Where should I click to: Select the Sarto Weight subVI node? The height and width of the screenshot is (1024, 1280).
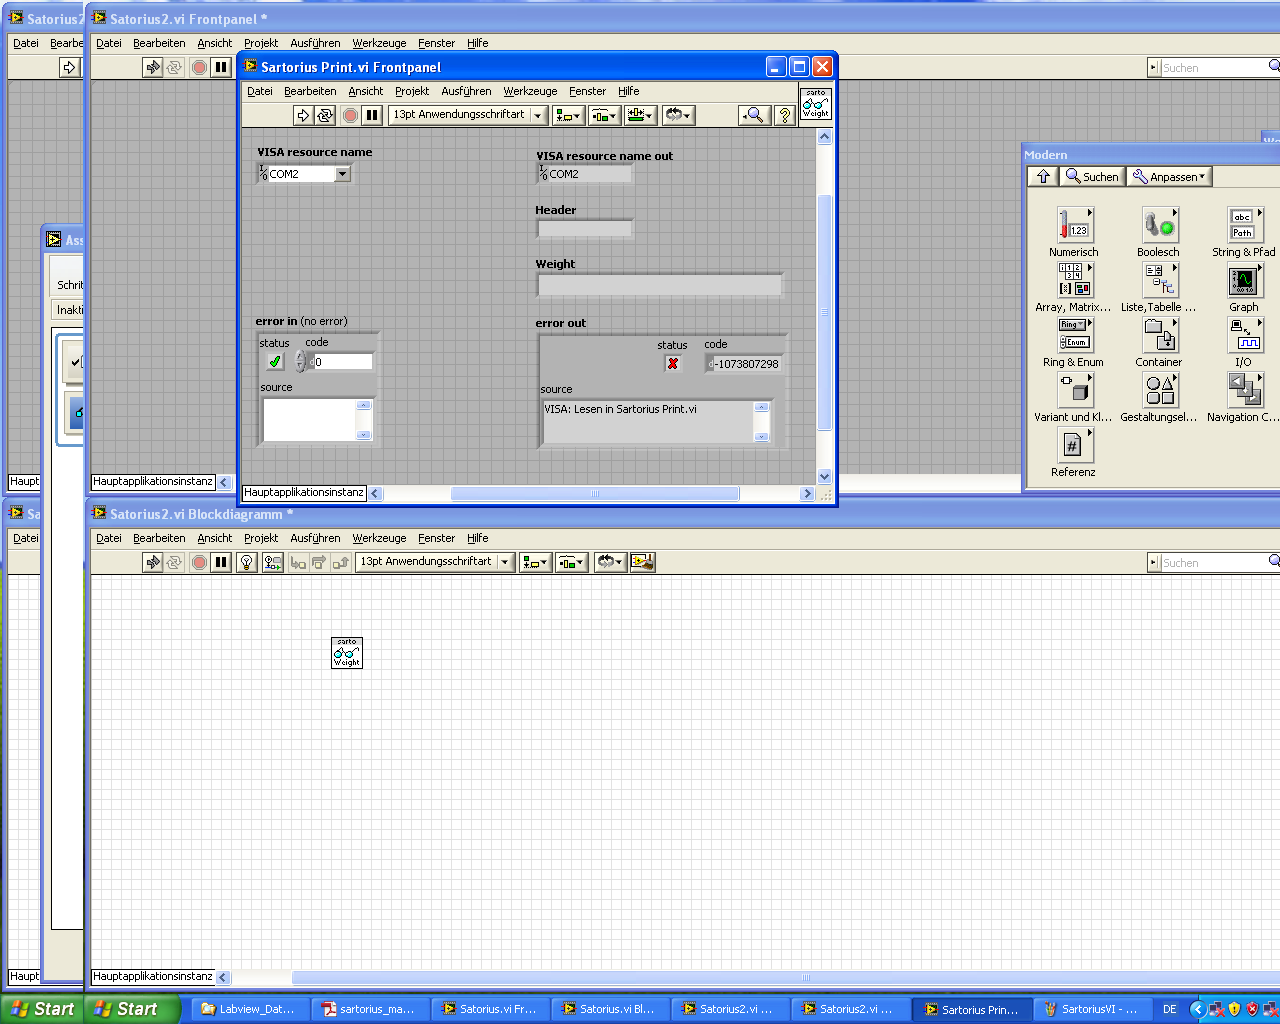point(347,653)
